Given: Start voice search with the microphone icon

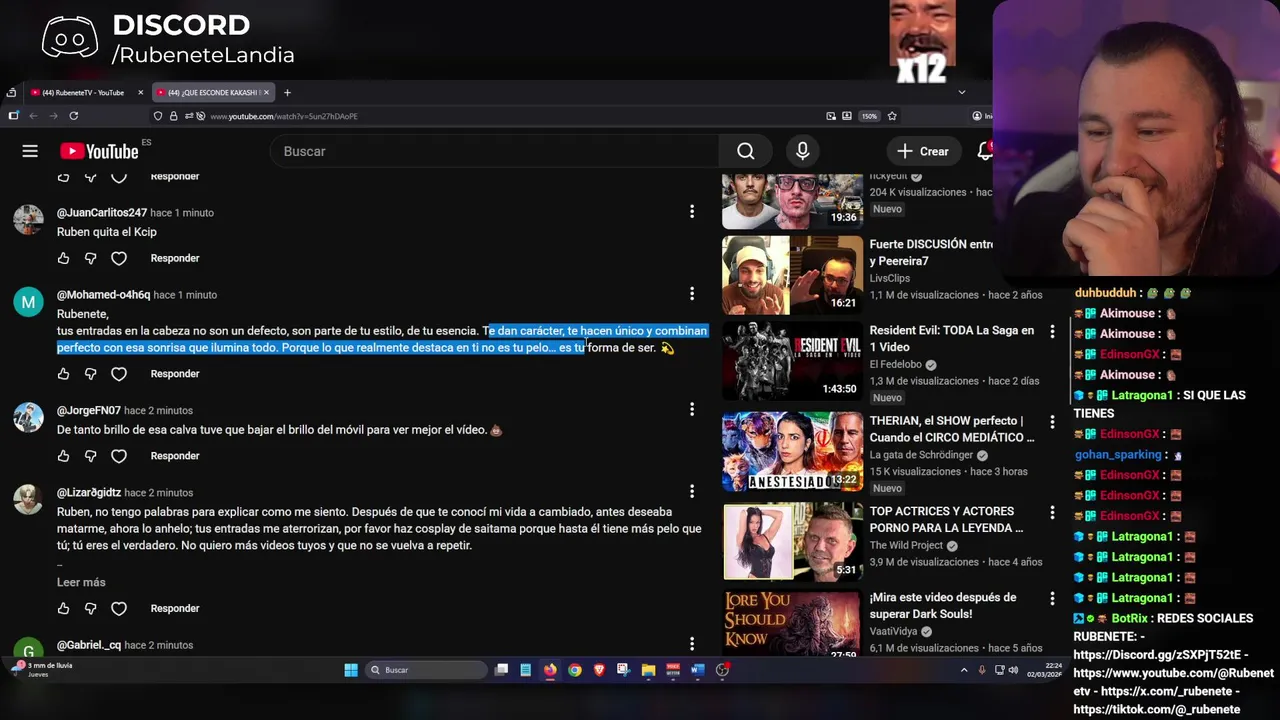Looking at the screenshot, I should pos(802,151).
